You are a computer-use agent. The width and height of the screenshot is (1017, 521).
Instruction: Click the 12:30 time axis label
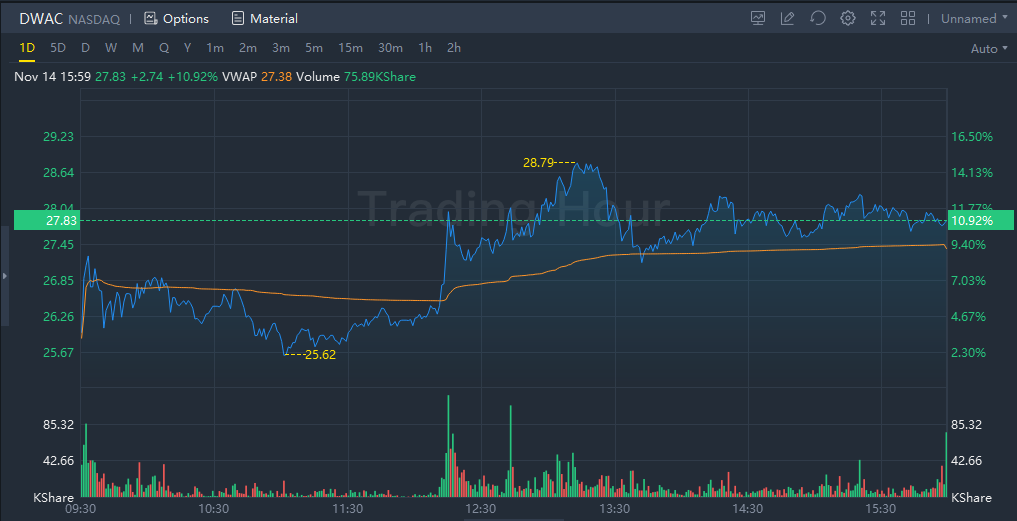pos(481,509)
